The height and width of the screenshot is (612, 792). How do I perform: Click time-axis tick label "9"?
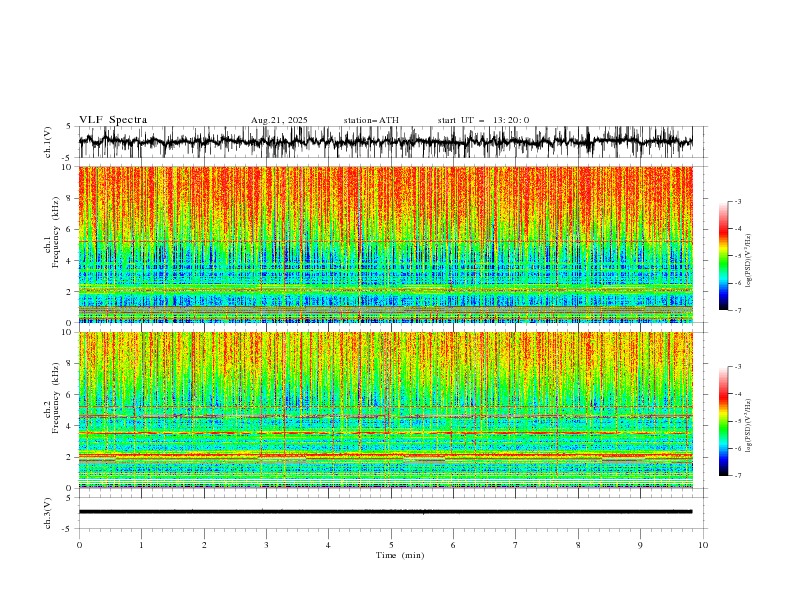coord(640,545)
